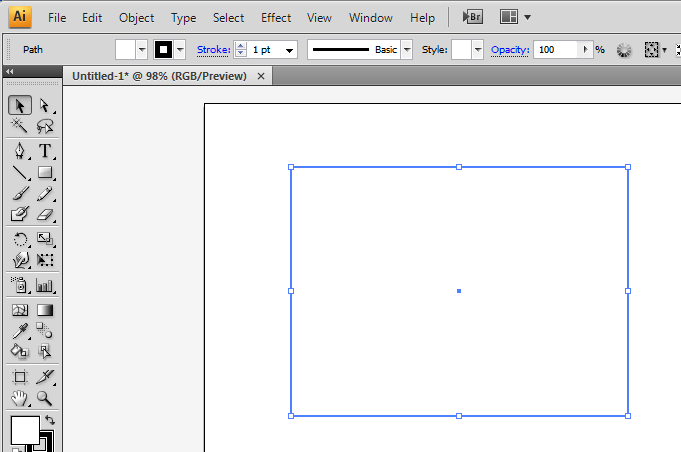Select the Pencil tool
This screenshot has height=452, width=681.
point(44,194)
